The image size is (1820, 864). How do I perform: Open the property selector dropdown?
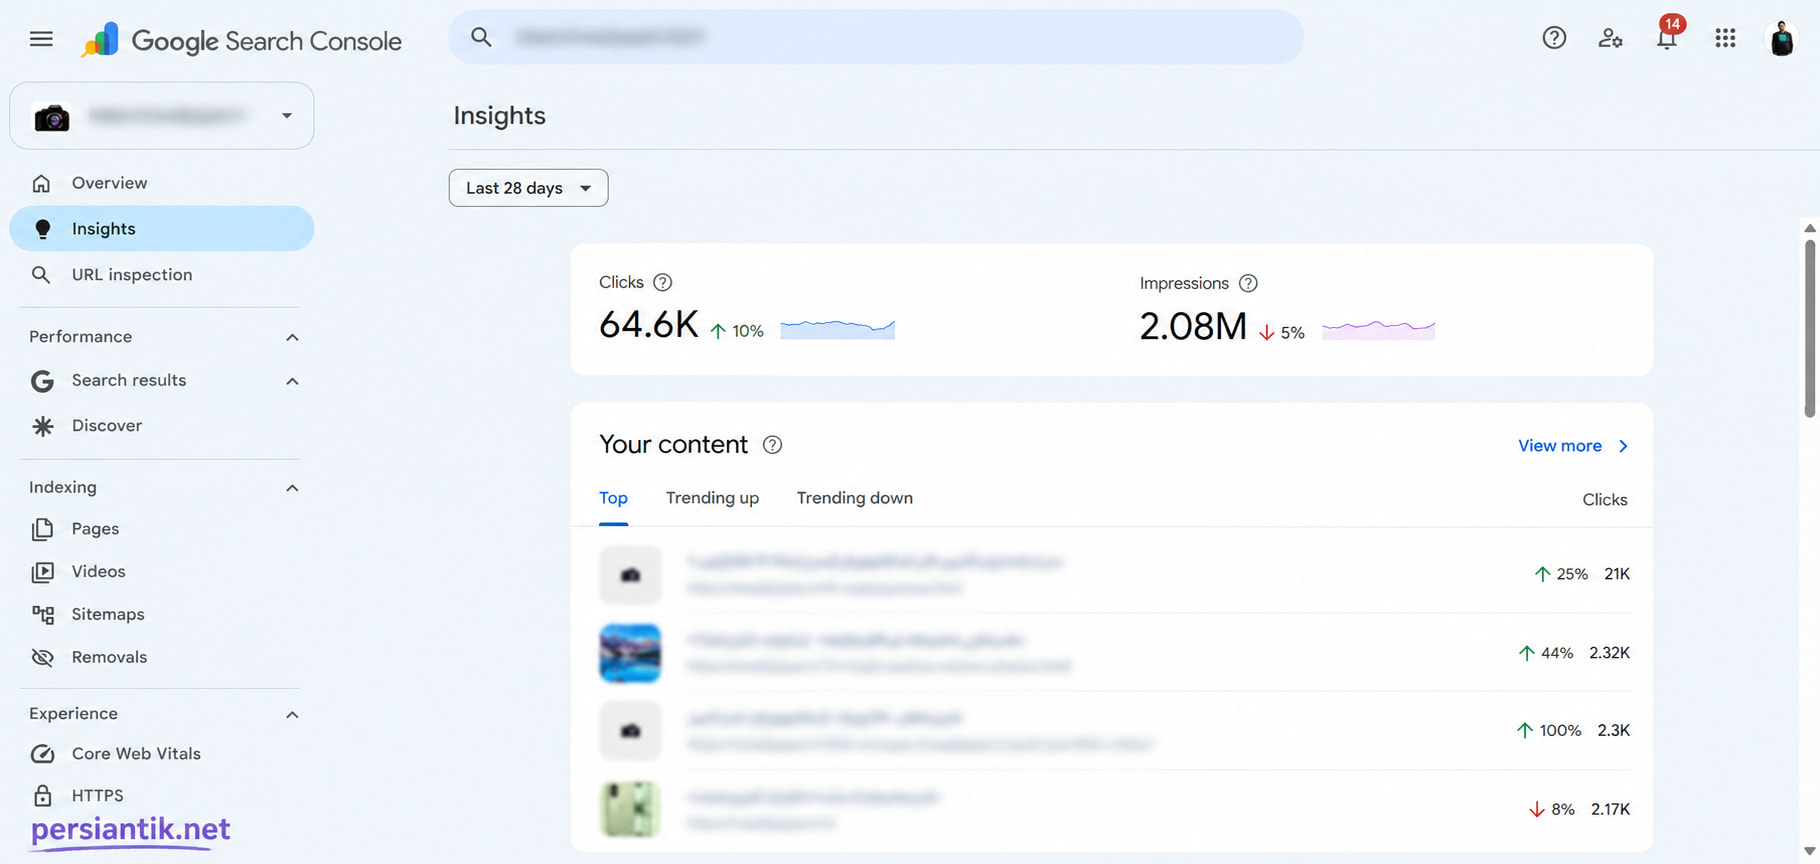[162, 116]
